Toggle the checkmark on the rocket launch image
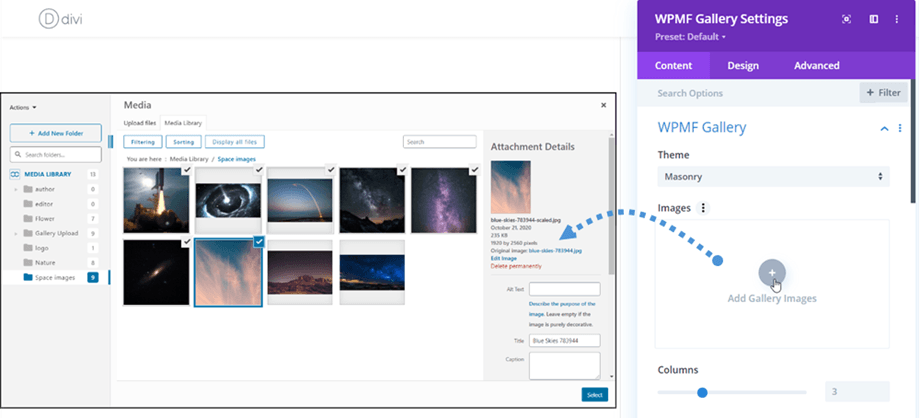The image size is (920, 418). (x=187, y=171)
